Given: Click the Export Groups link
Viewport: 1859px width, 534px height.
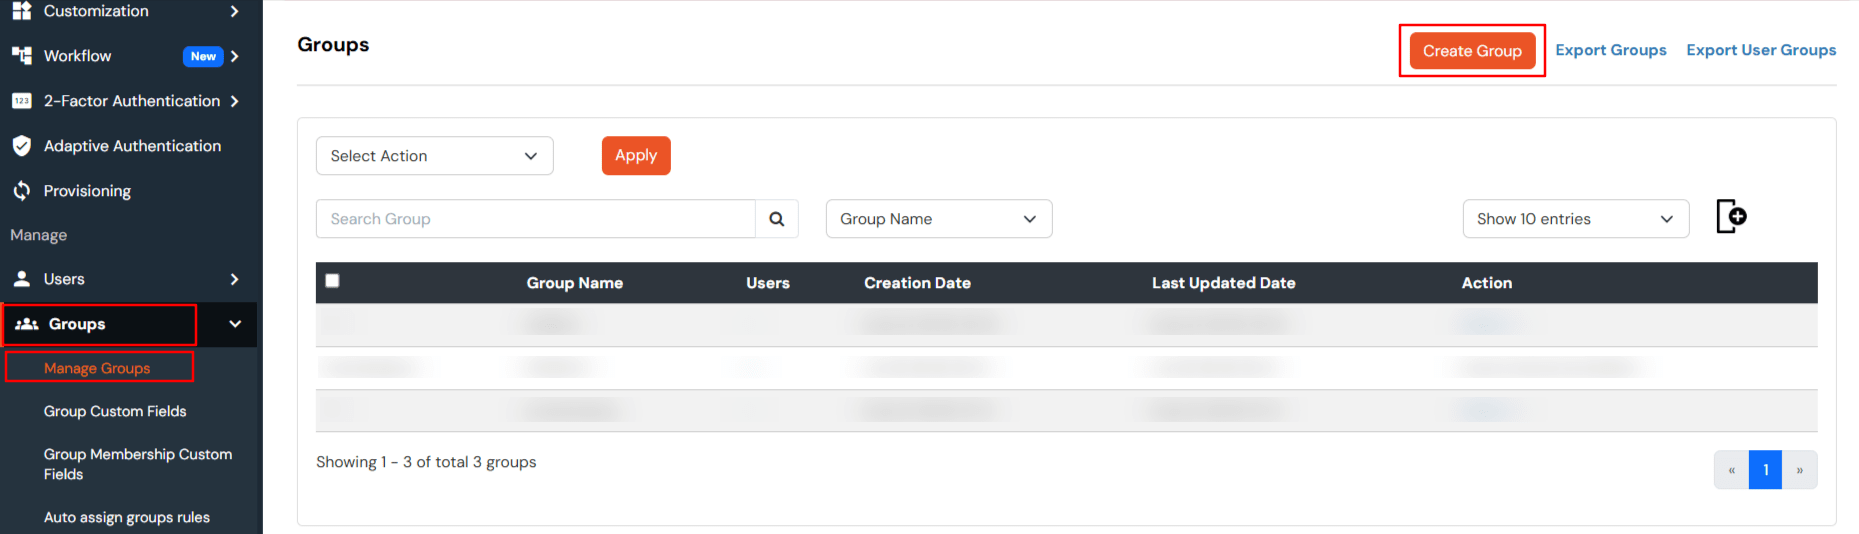Looking at the screenshot, I should click(x=1610, y=50).
